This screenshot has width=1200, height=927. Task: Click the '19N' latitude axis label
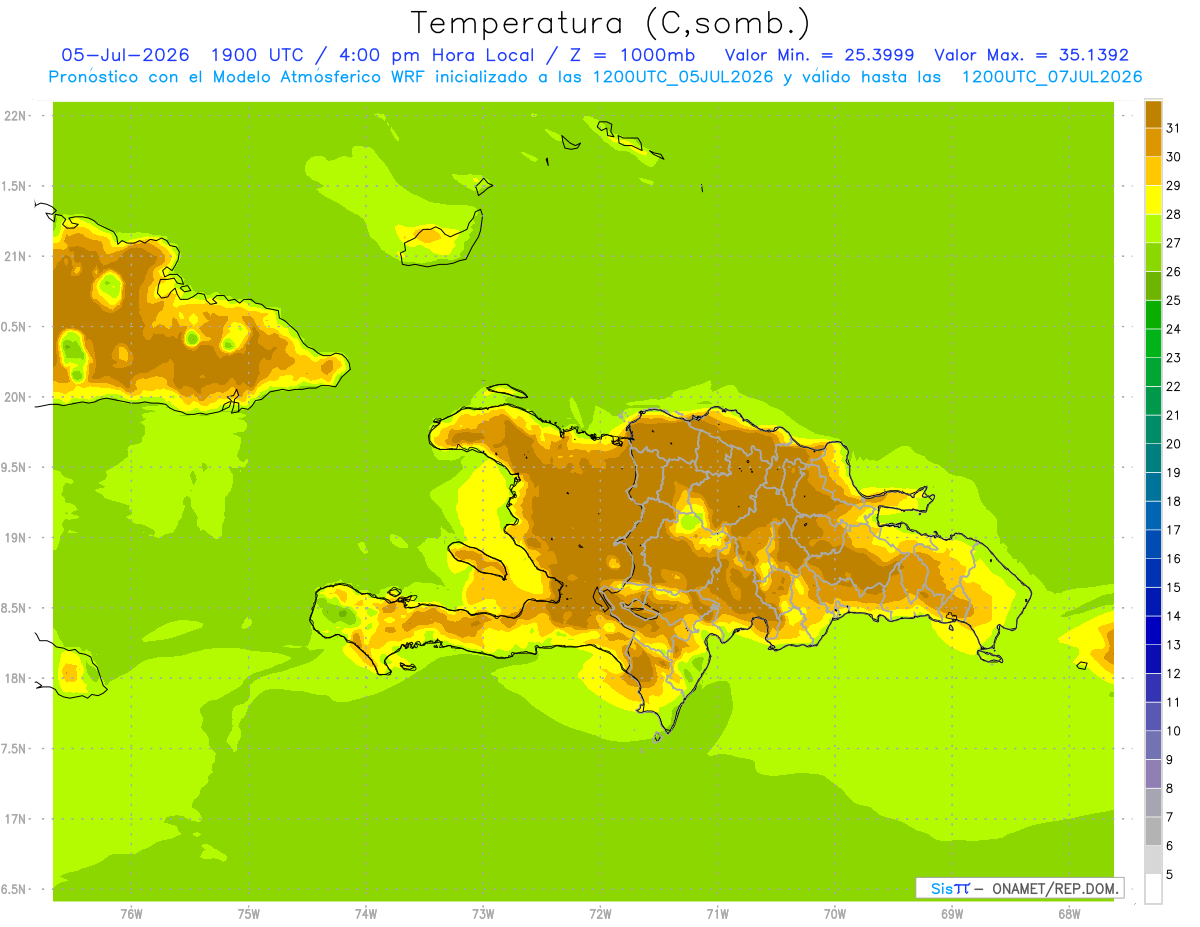[x=15, y=538]
